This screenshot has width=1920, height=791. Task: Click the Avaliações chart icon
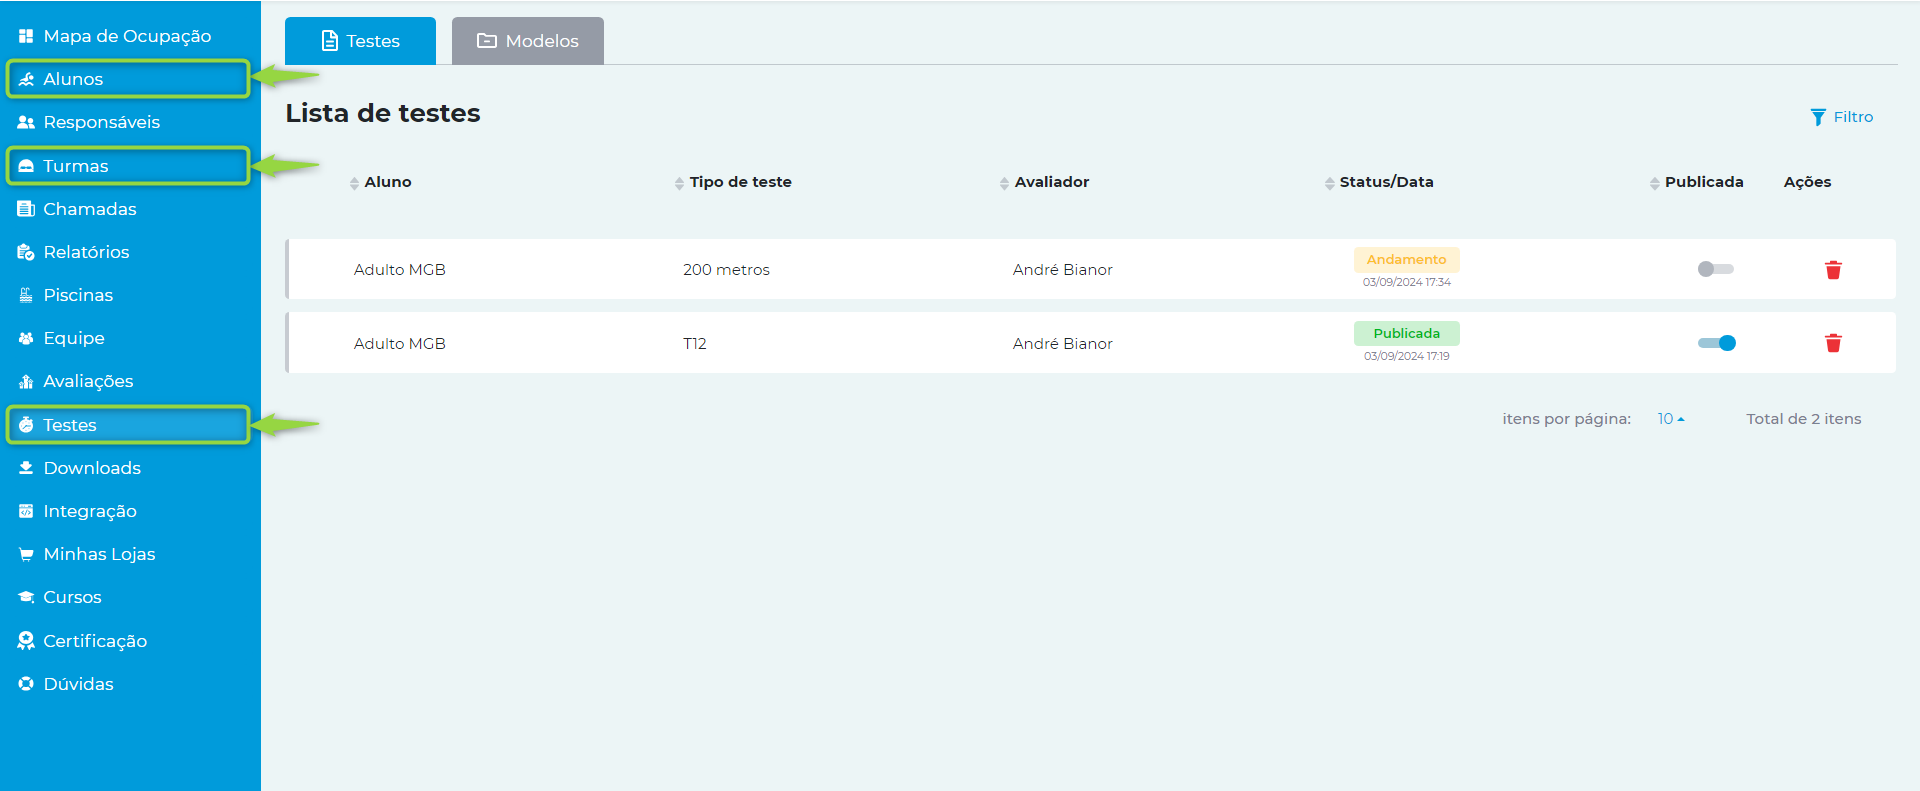pos(26,381)
